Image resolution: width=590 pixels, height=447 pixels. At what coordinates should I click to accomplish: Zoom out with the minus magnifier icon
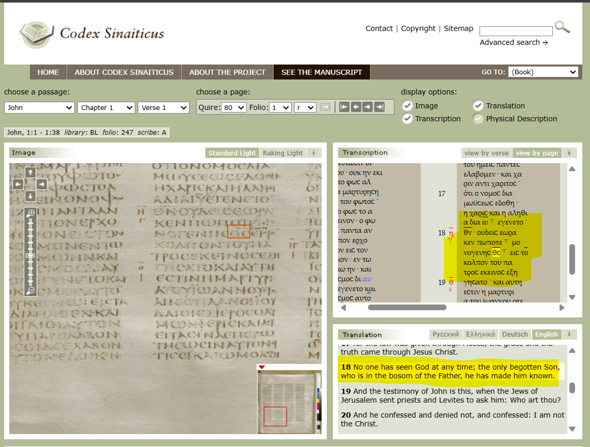[30, 290]
